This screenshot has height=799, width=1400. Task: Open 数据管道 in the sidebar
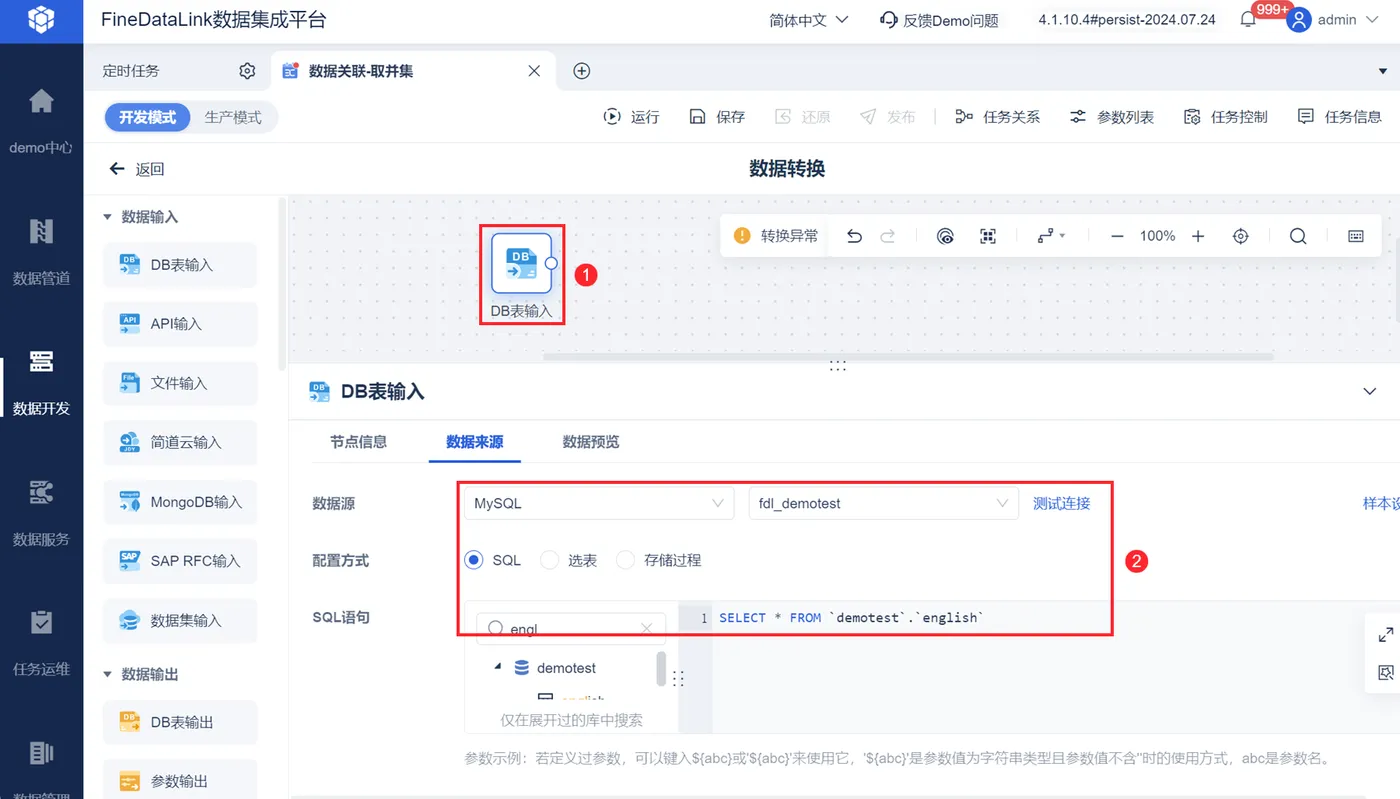coord(41,250)
